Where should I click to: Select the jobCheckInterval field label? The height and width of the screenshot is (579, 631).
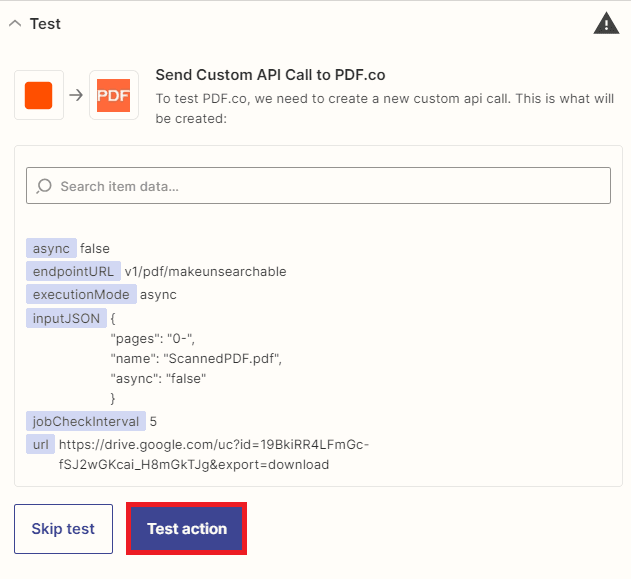pyautogui.click(x=86, y=421)
